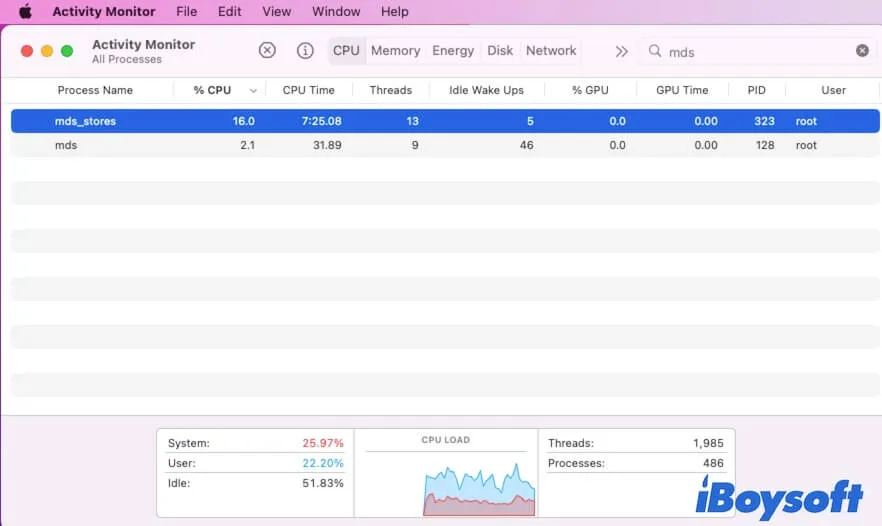Screen dimensions: 882x526
Task: Expand the toolbar overflow chevrons
Action: (621, 51)
